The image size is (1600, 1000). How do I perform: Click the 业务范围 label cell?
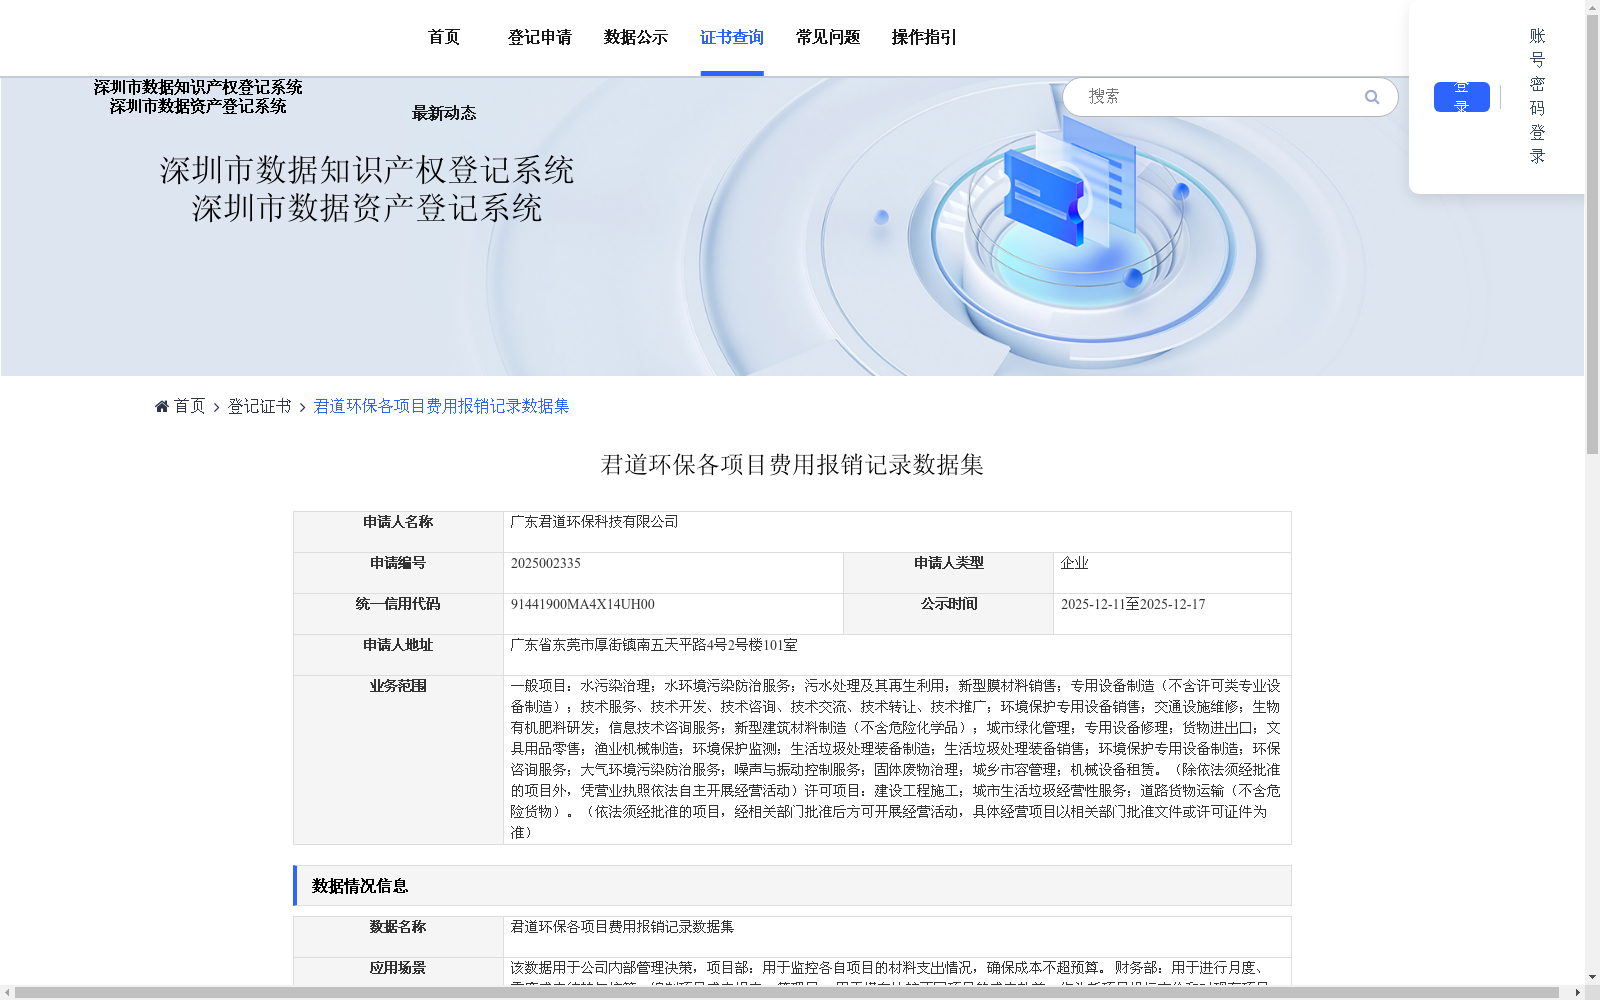[398, 760]
